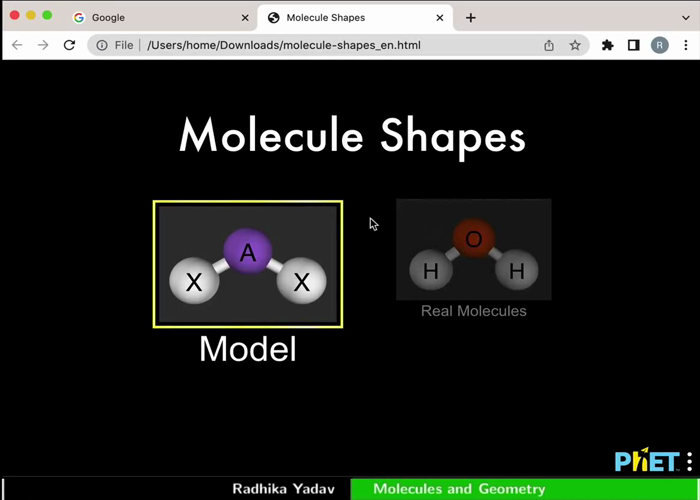This screenshot has height=500, width=700.
Task: Reload the Molecule Shapes page
Action: coord(69,45)
